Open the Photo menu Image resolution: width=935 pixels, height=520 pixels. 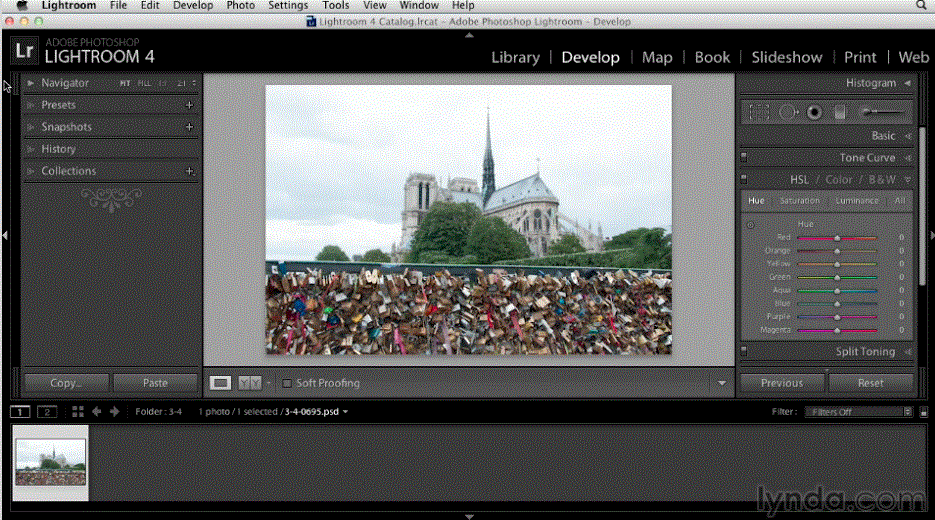(240, 5)
